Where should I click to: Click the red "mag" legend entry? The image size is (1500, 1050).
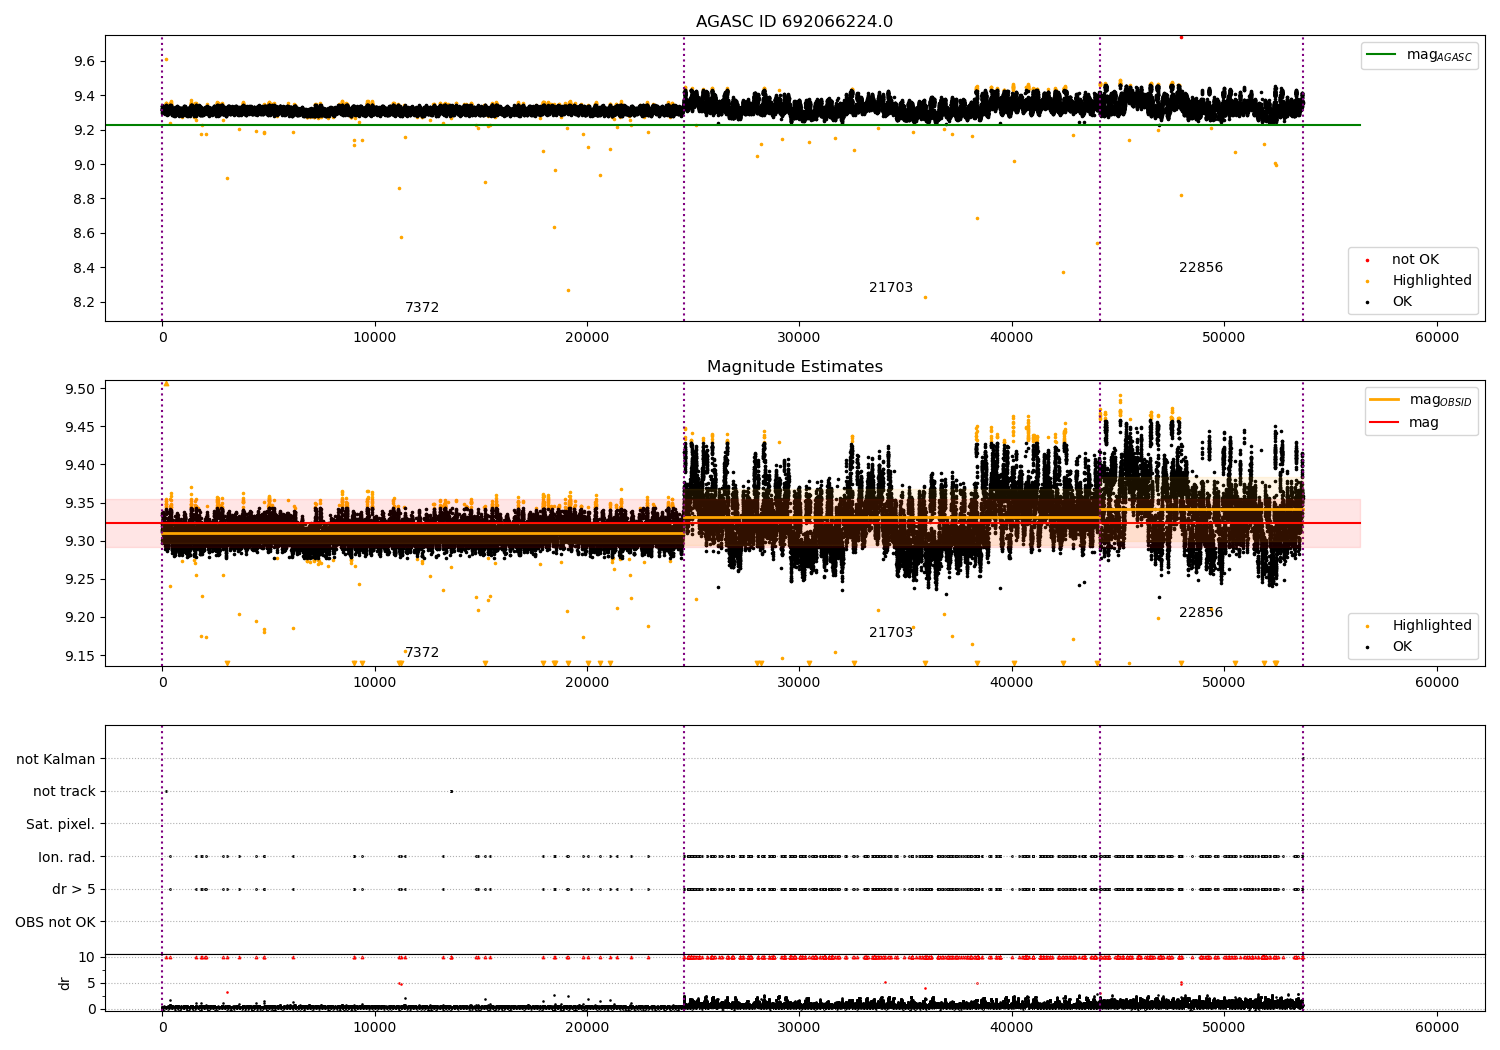coord(1404,422)
